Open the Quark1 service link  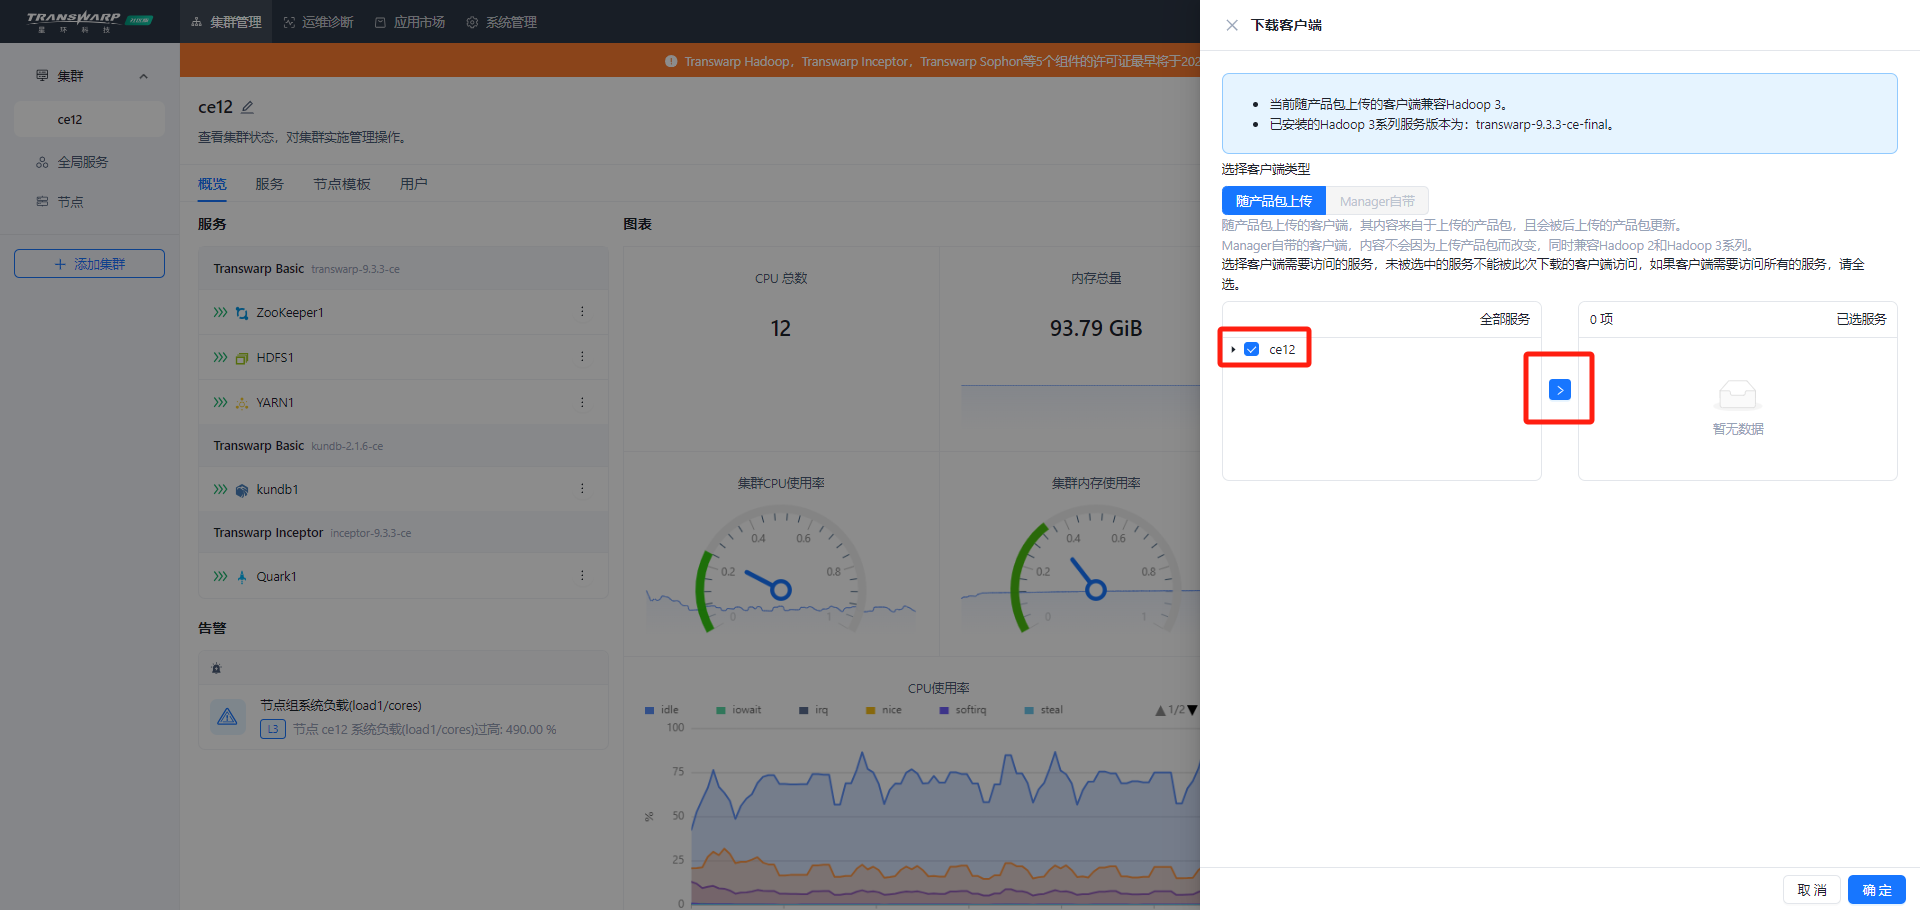click(276, 577)
